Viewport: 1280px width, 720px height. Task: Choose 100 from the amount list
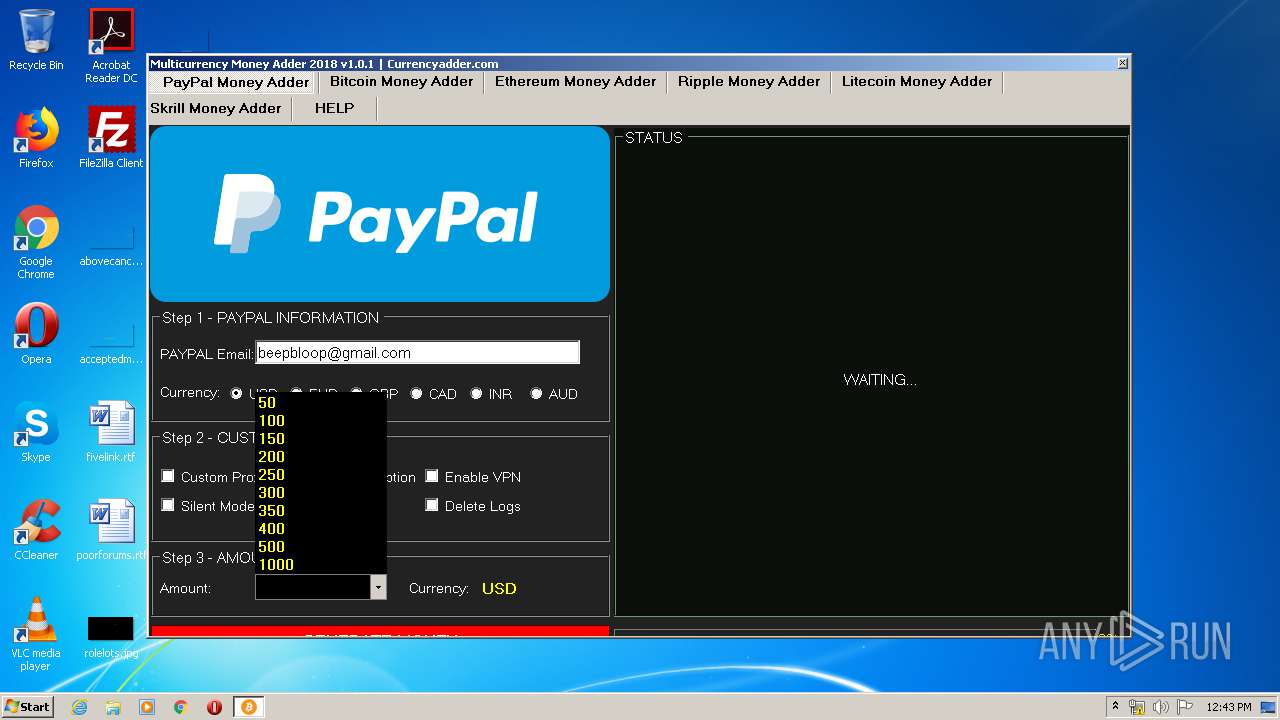[x=320, y=421]
